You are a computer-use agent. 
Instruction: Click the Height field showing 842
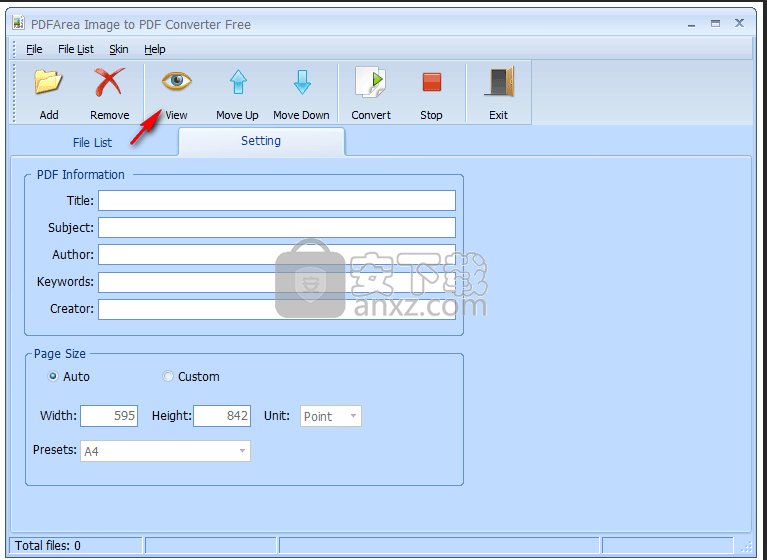point(222,416)
